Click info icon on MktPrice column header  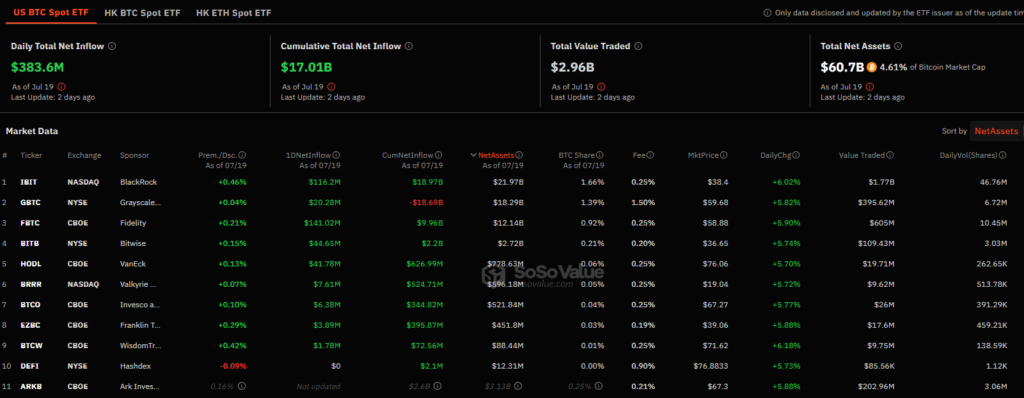click(x=724, y=156)
